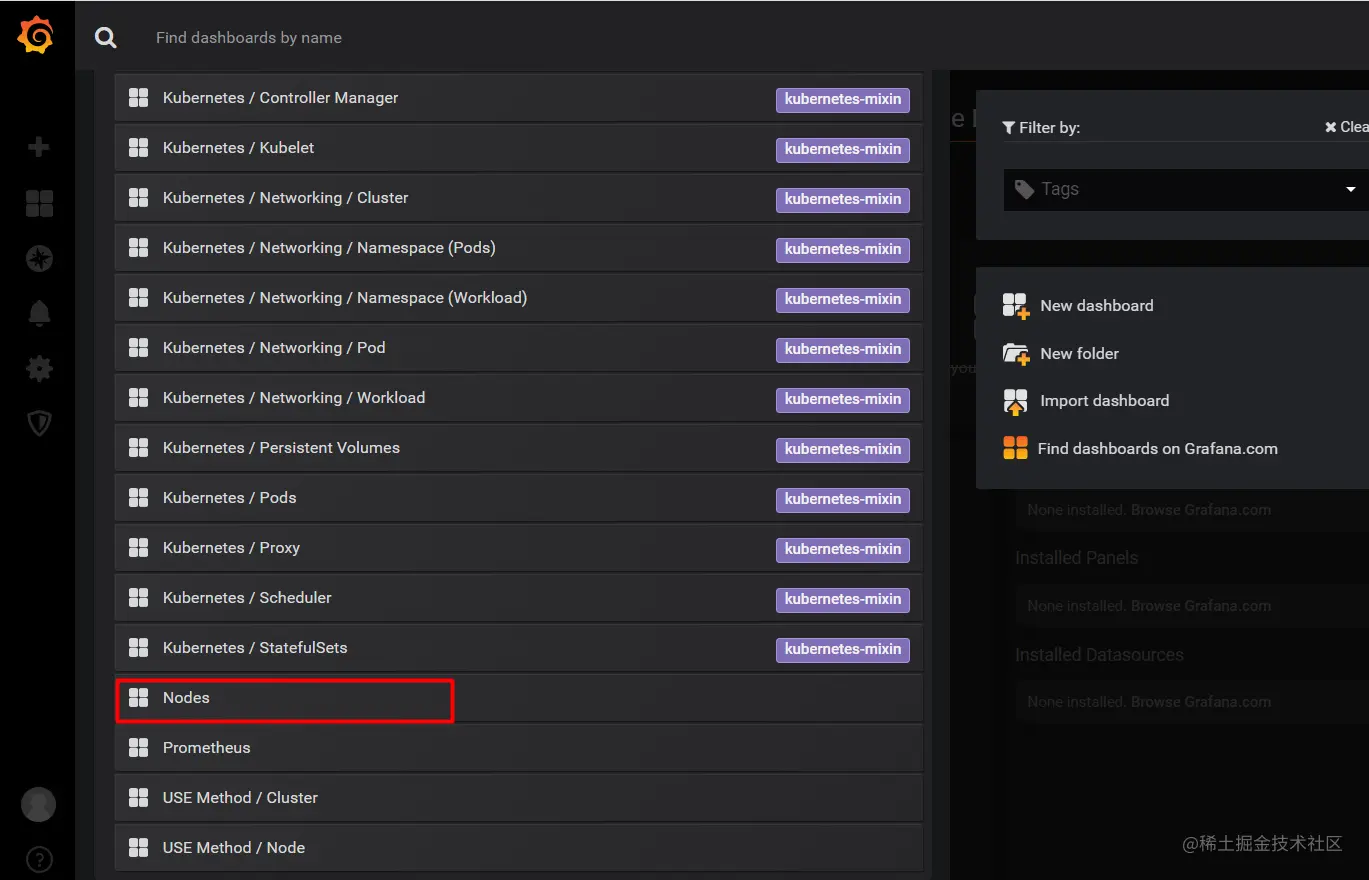
Task: Open Kubernetes / Kubelet dashboard
Action: pyautogui.click(x=519, y=148)
